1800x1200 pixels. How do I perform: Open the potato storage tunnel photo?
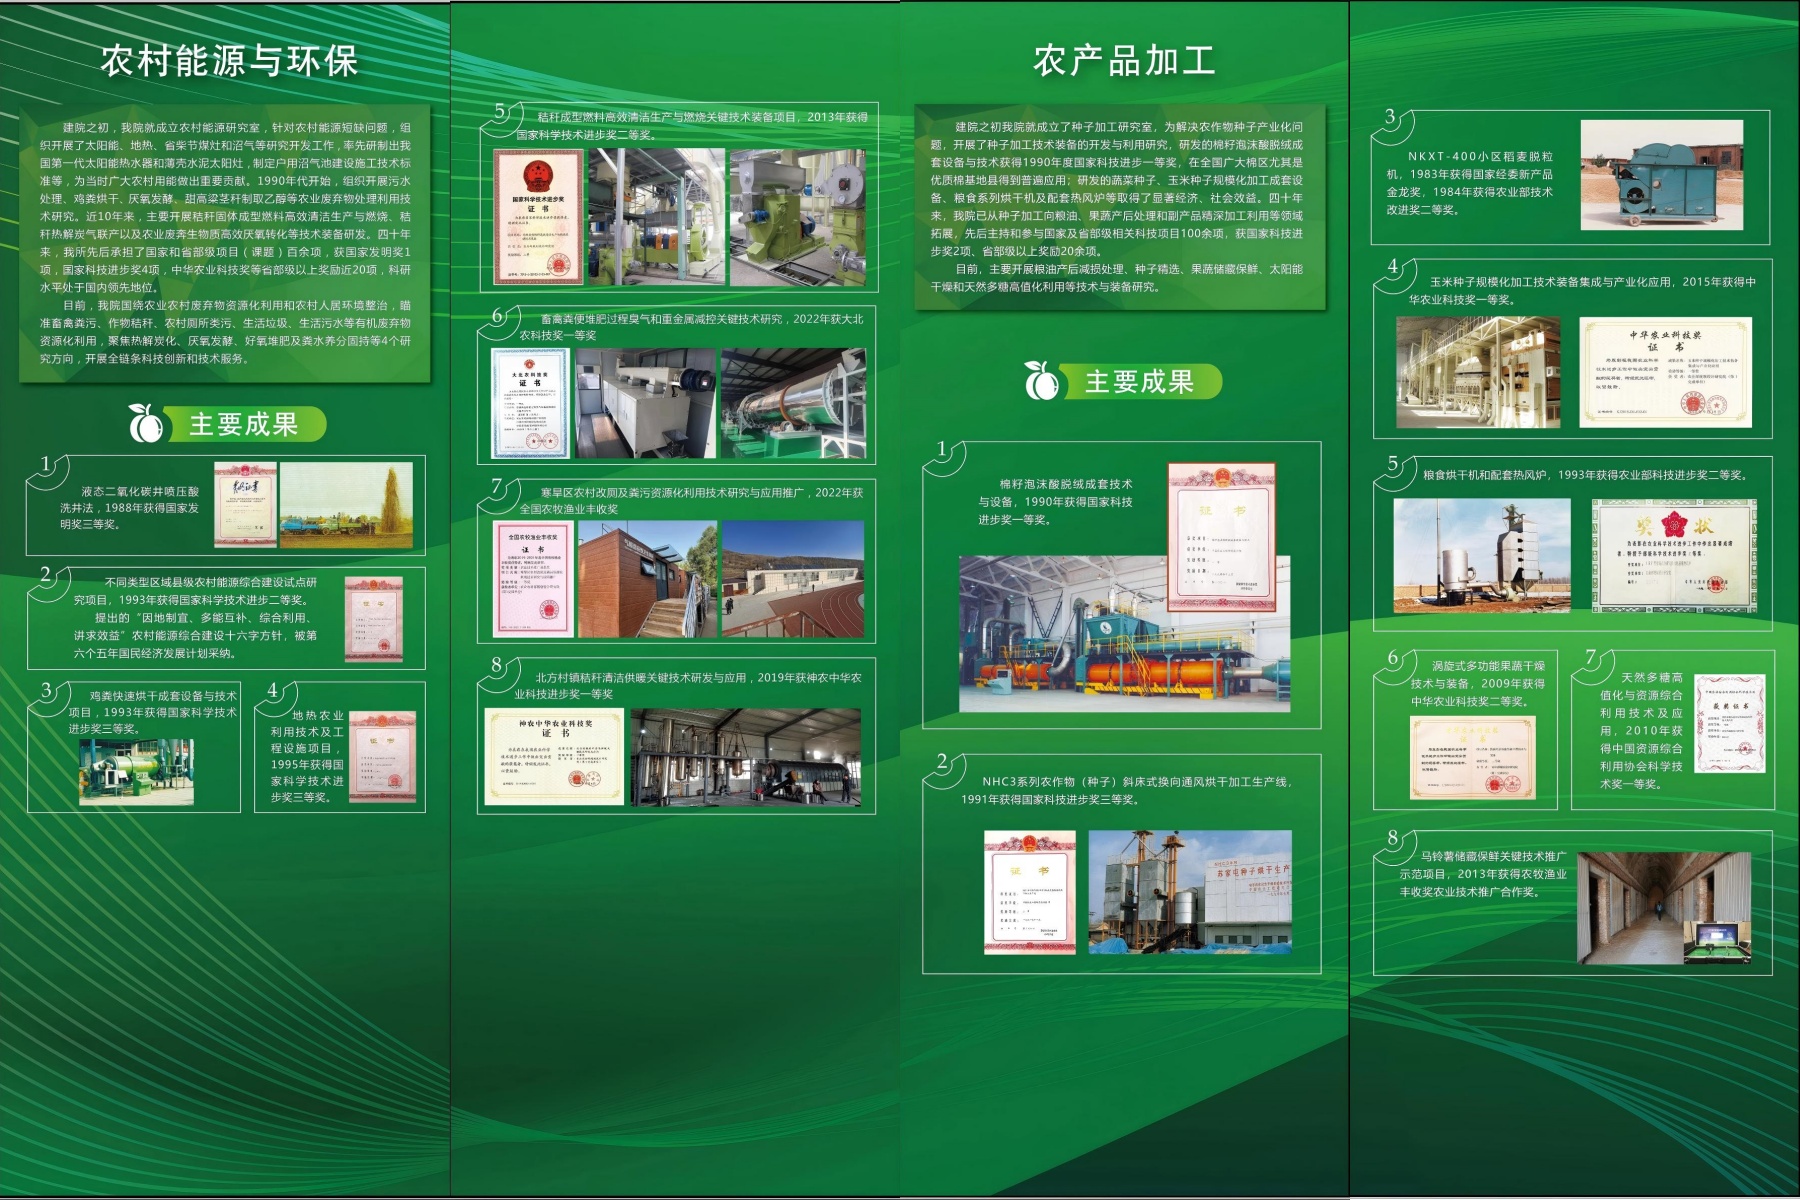coord(1664,908)
